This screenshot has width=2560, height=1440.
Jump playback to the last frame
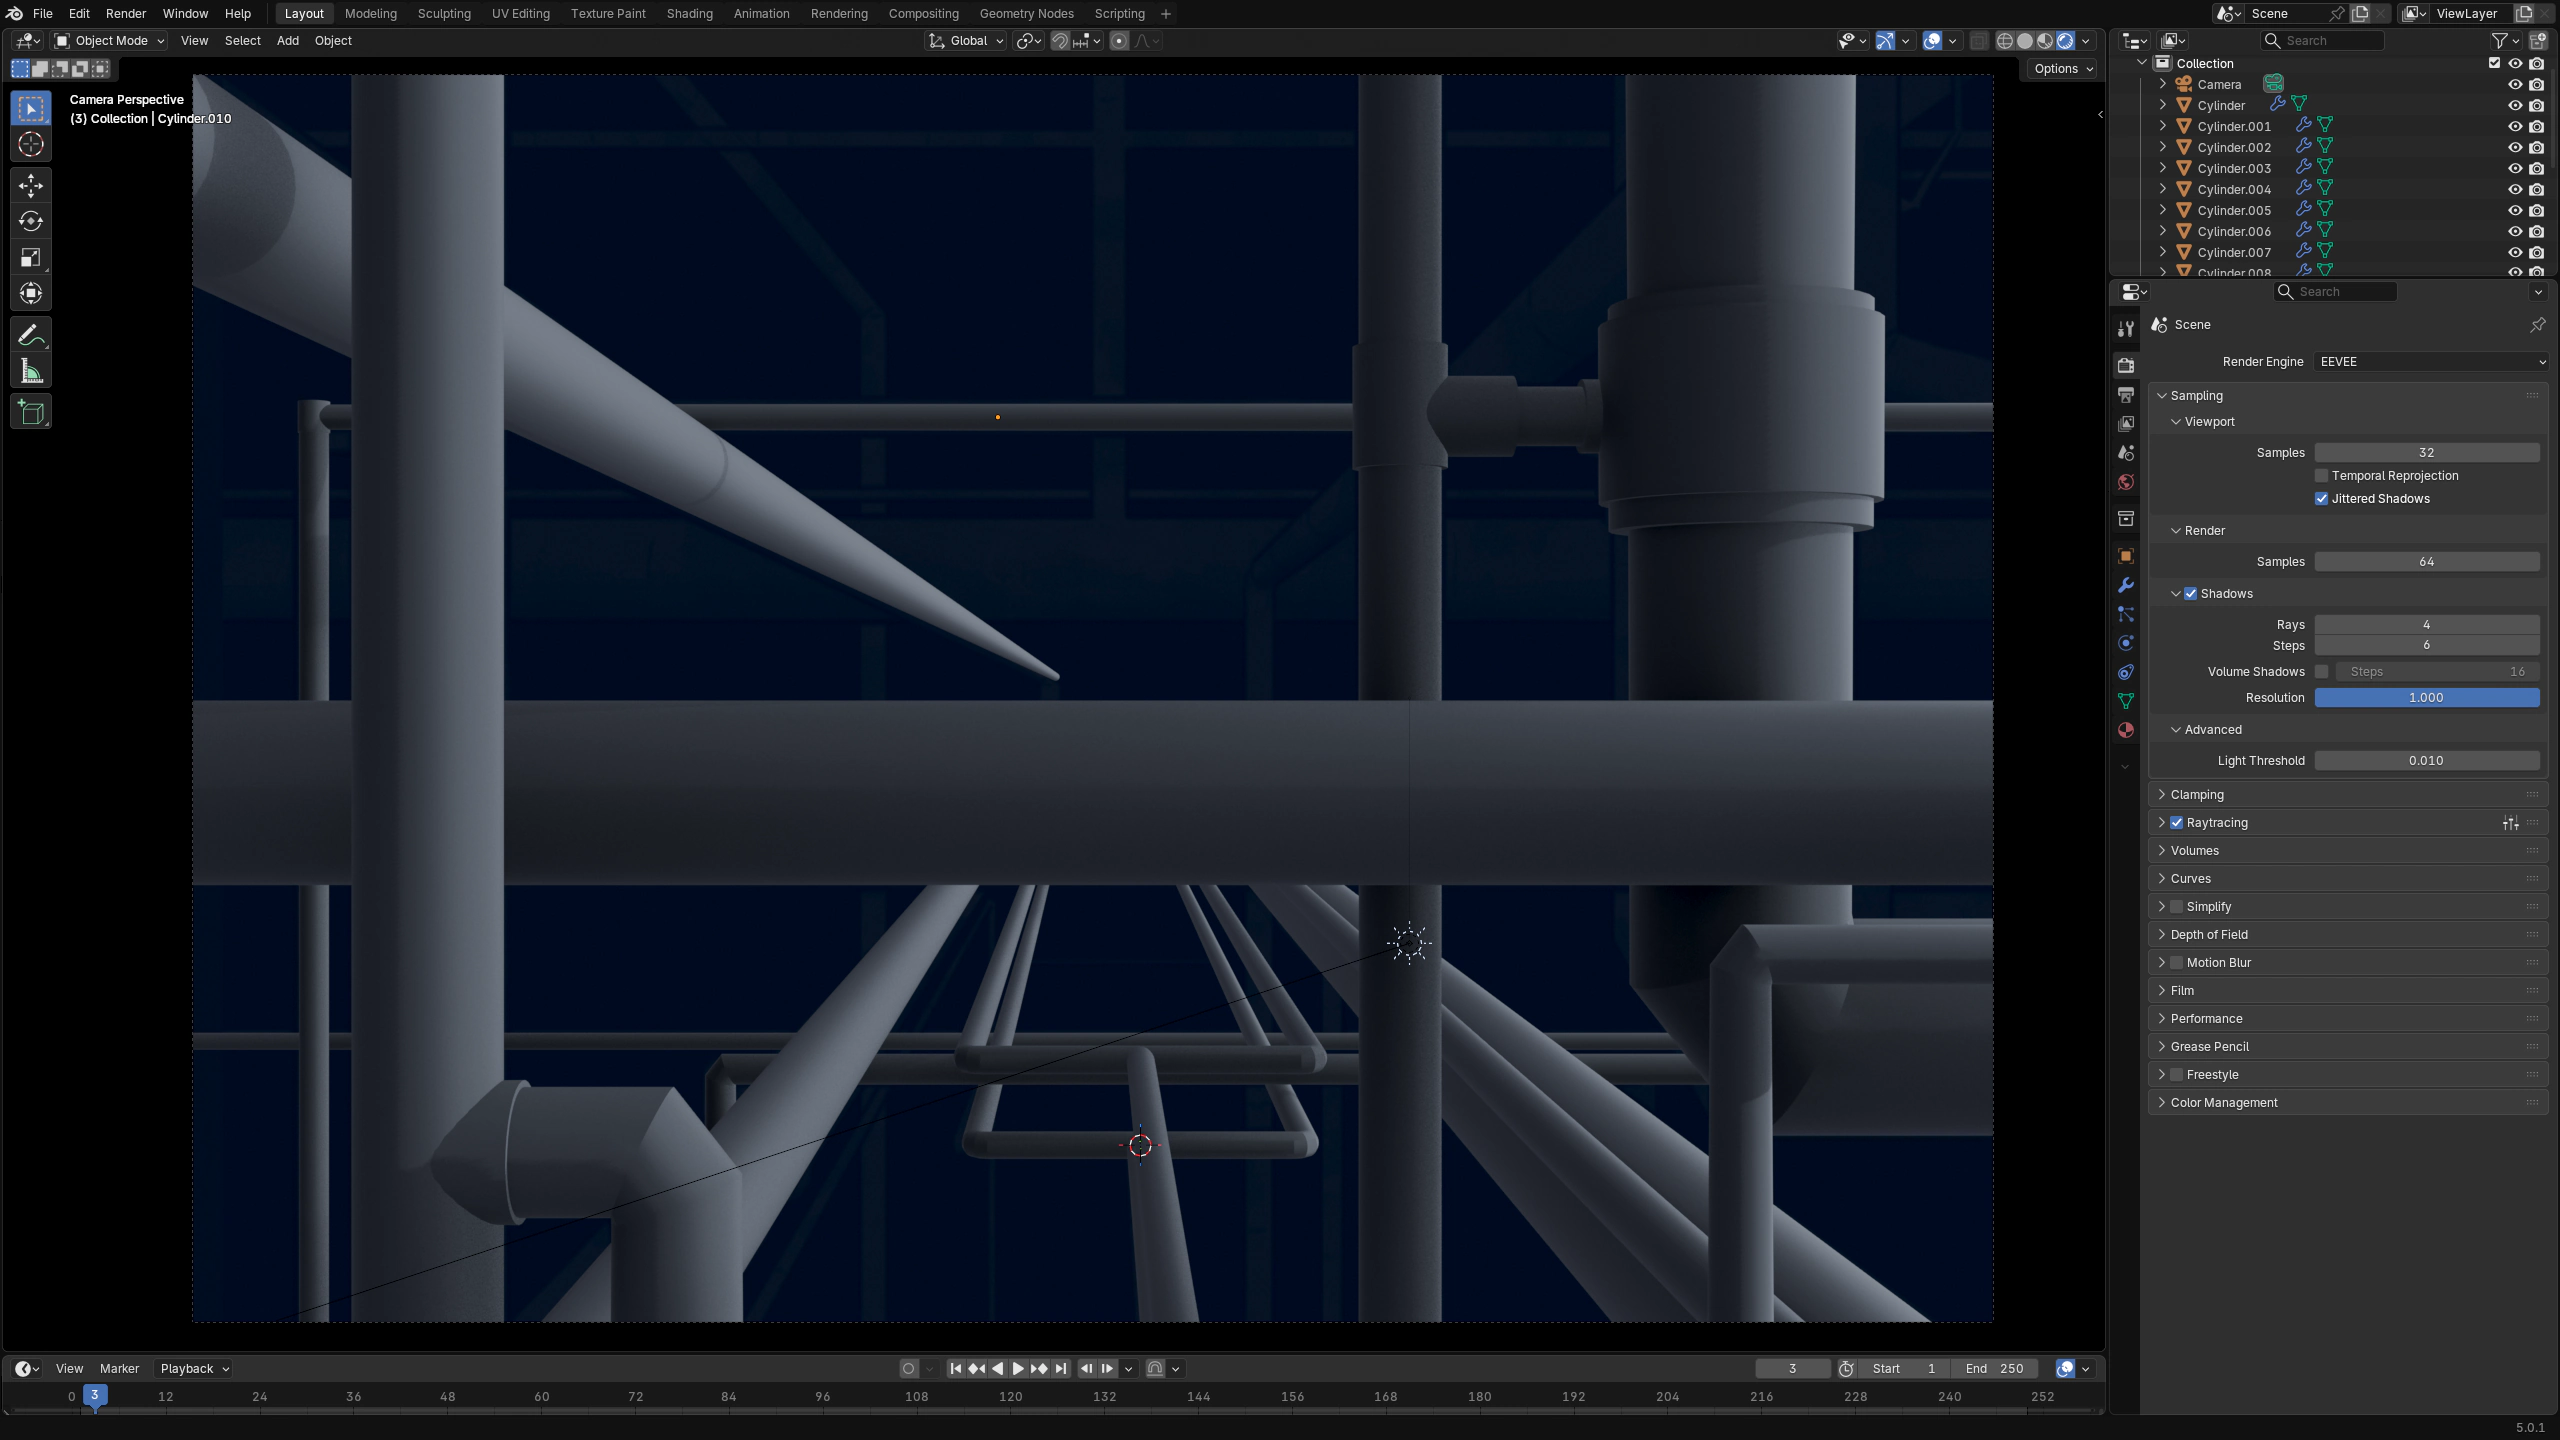coord(1060,1368)
